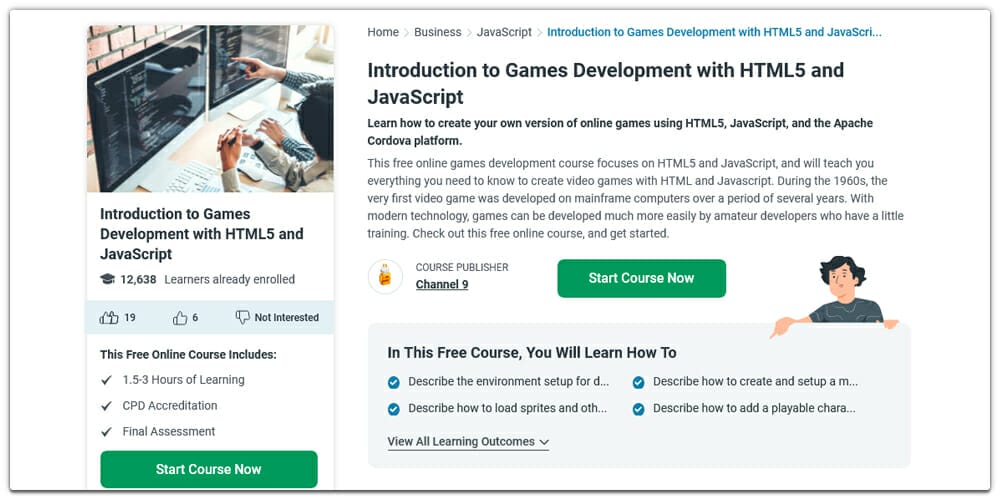The height and width of the screenshot is (500, 1000).
Task: Click Start Course Now in the sidebar card
Action: [209, 469]
